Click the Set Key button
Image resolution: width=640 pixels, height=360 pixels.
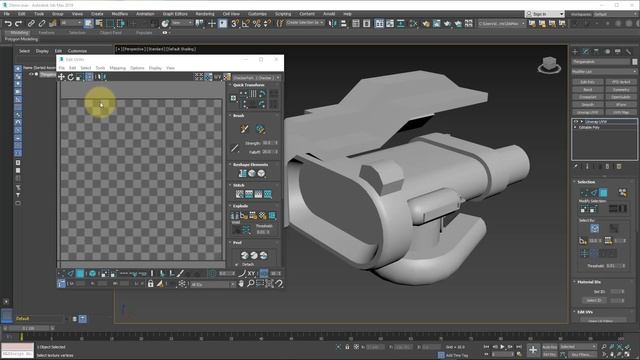(549, 355)
